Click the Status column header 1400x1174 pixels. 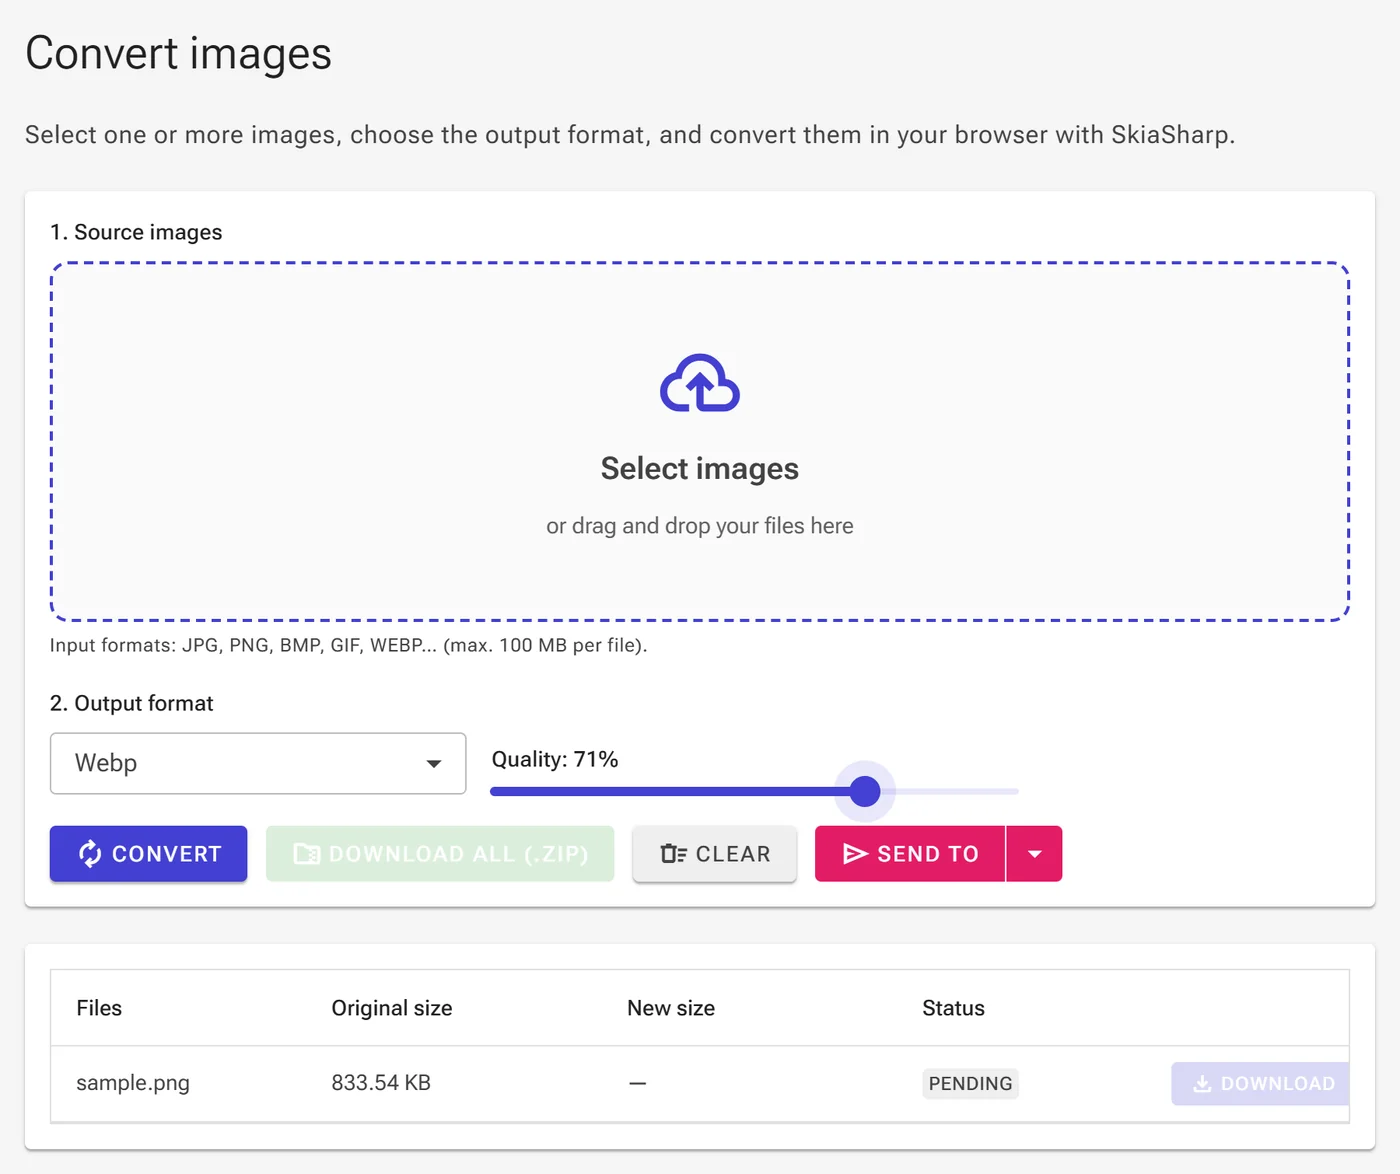pos(953,1008)
